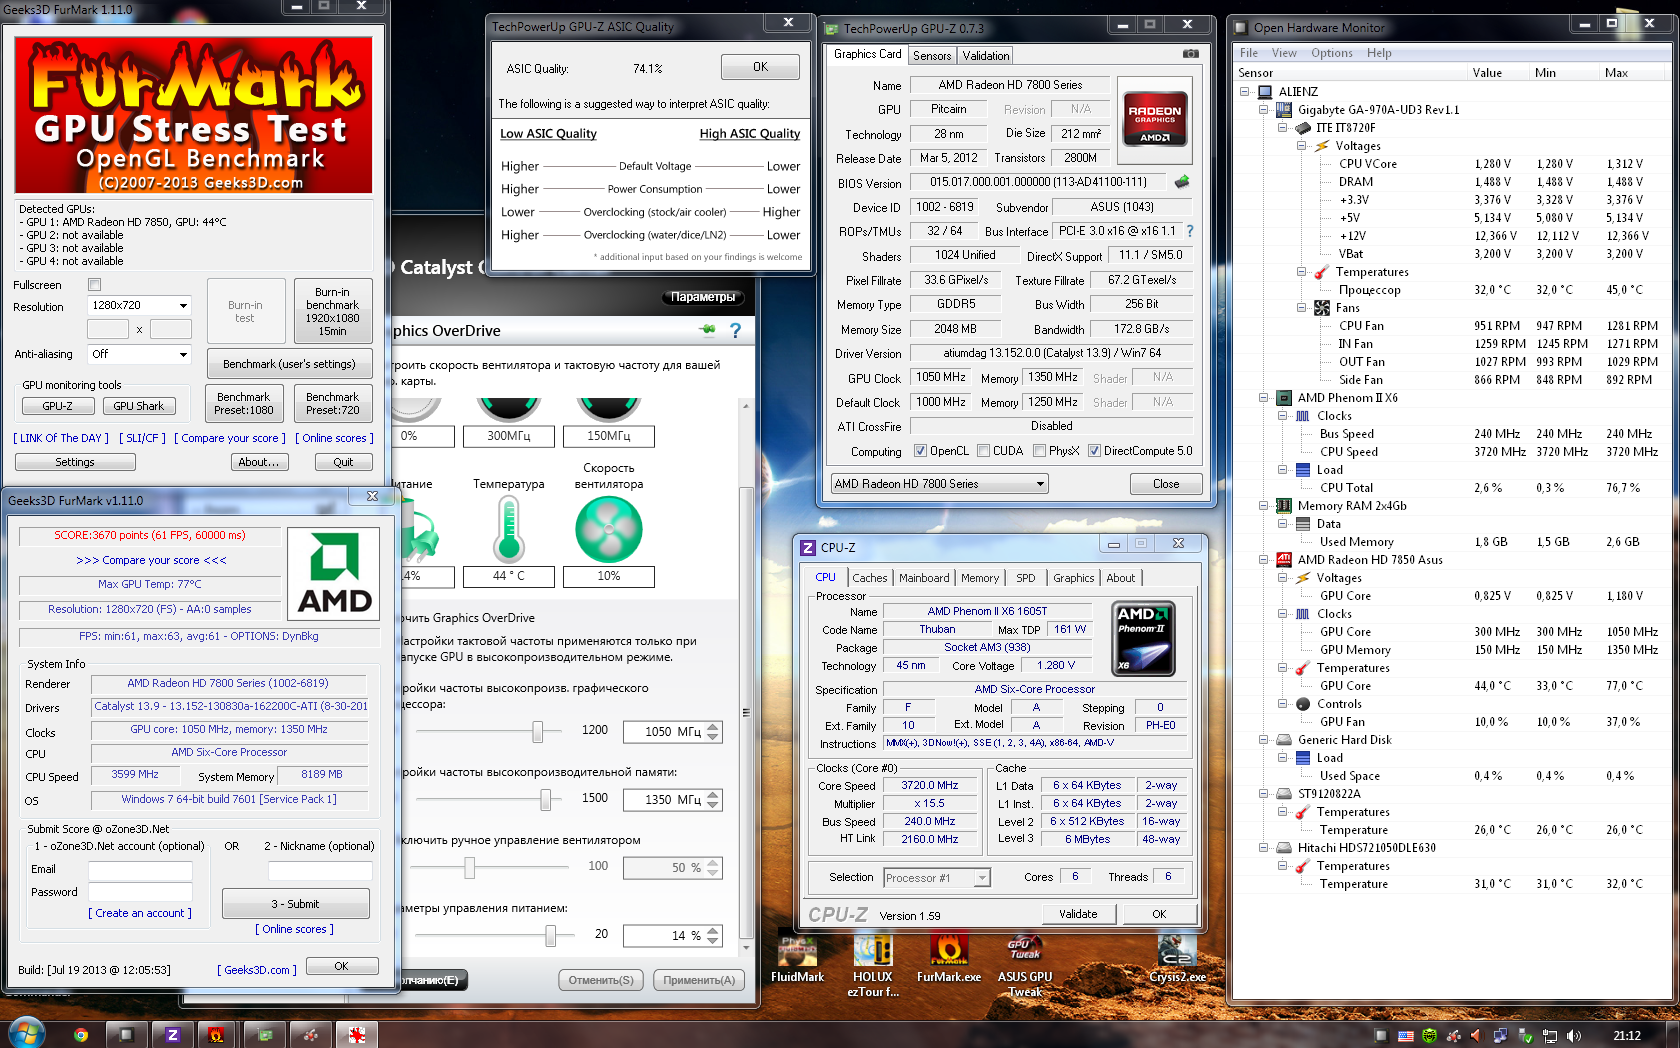Collapse the AMD Phenom II X6 node

[1264, 398]
